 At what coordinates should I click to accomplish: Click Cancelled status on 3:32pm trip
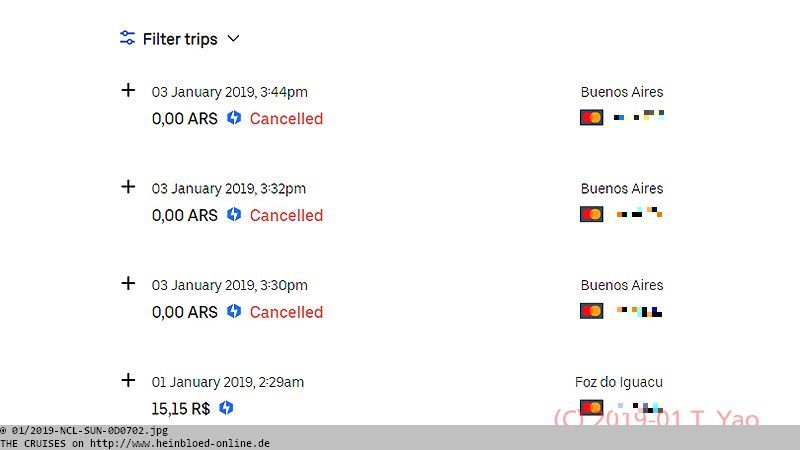(x=286, y=215)
